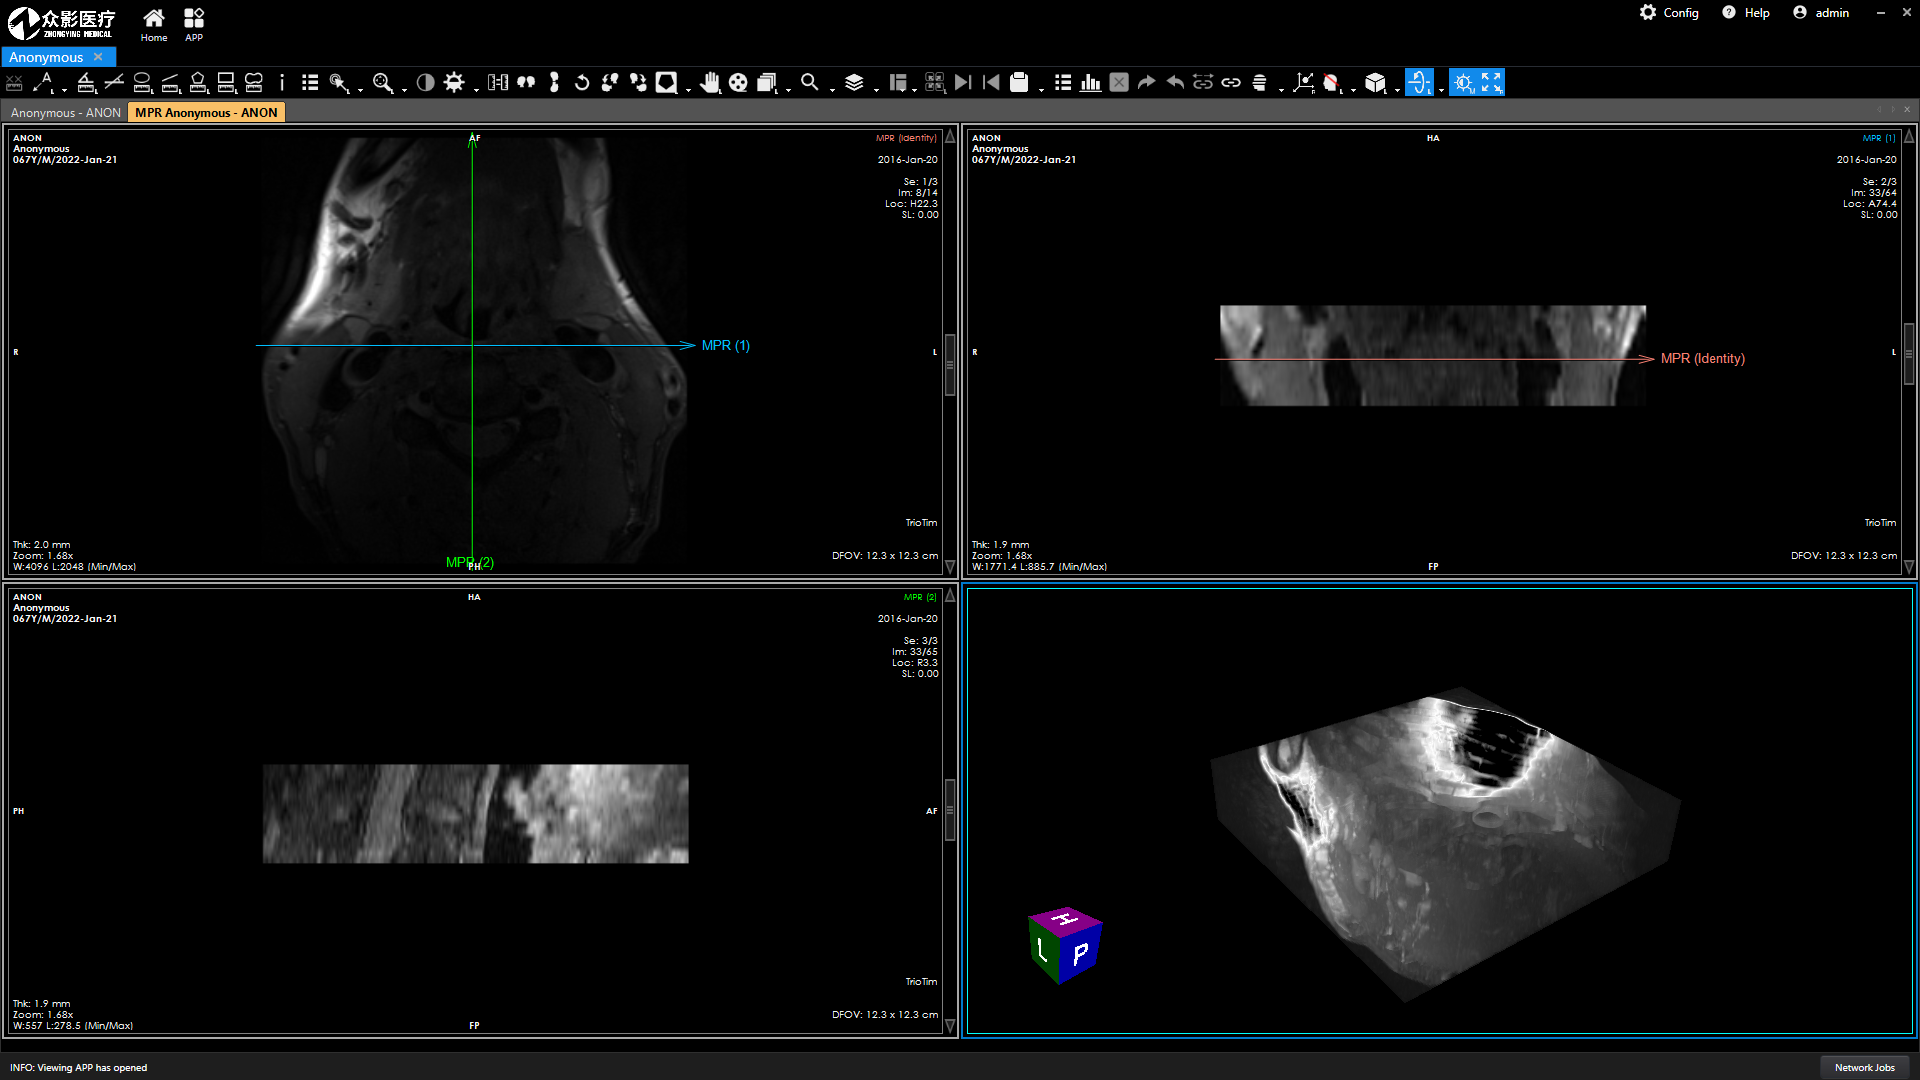Step up in the bottom-left viewport scrollbar
Screen dimensions: 1920x1080
pyautogui.click(x=950, y=595)
